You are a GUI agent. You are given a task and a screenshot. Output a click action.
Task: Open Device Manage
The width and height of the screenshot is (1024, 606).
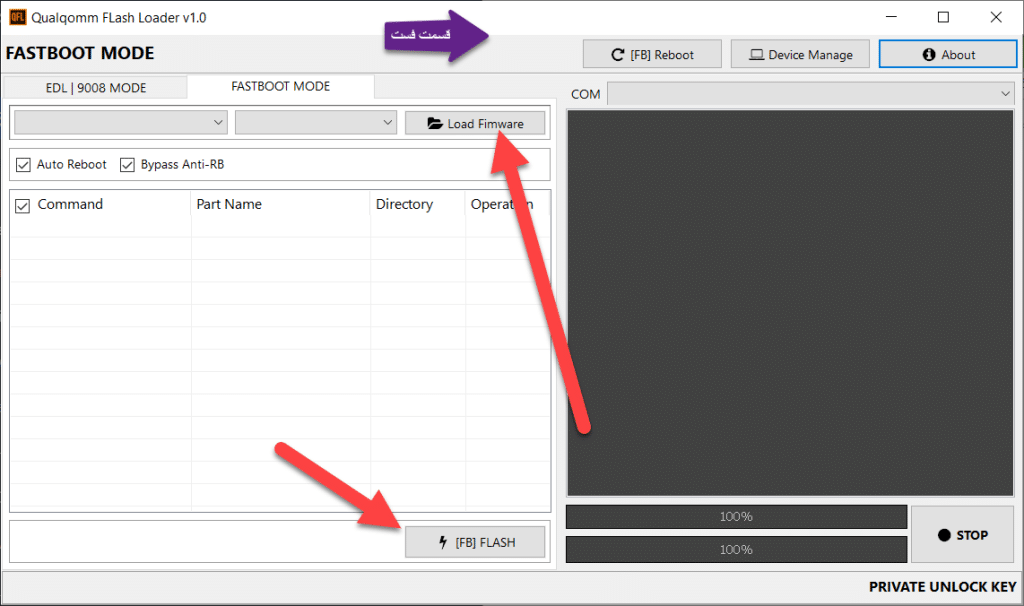(800, 55)
